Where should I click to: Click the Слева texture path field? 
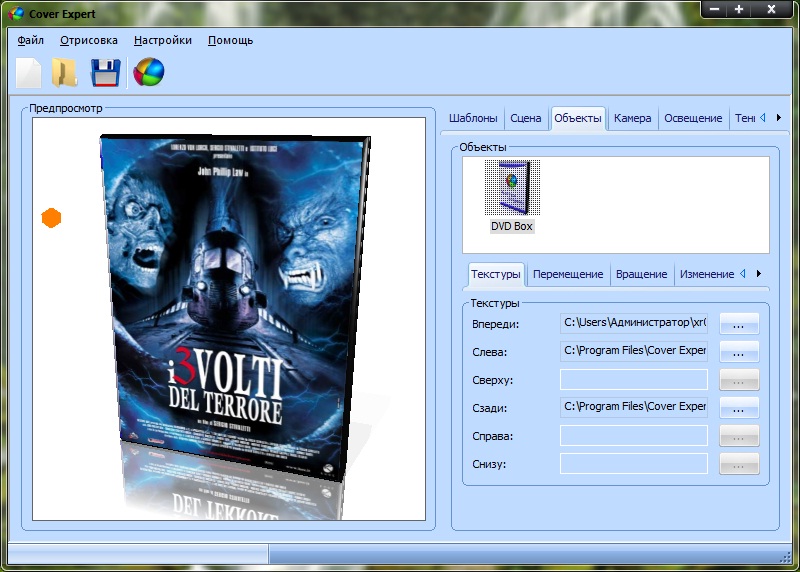pyautogui.click(x=634, y=351)
